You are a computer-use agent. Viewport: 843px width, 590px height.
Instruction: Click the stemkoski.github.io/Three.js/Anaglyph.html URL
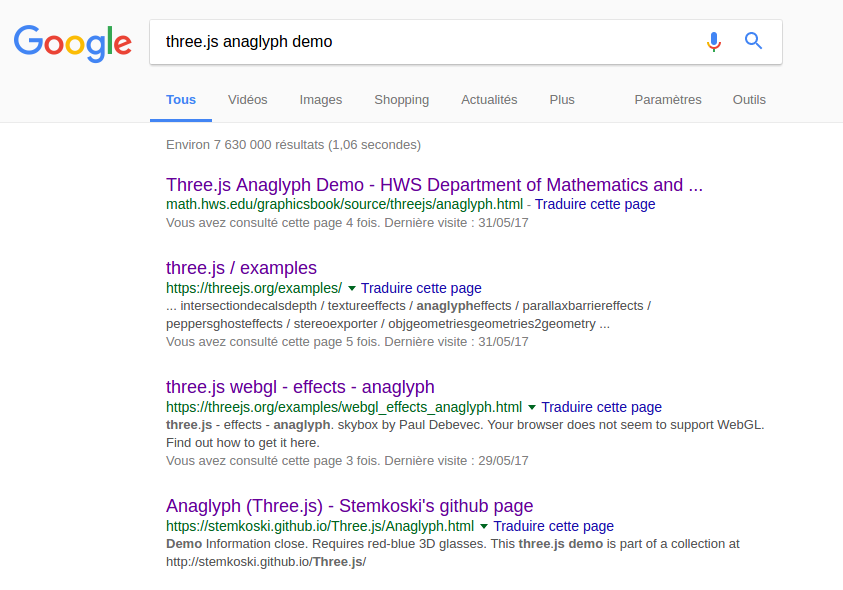tap(320, 526)
